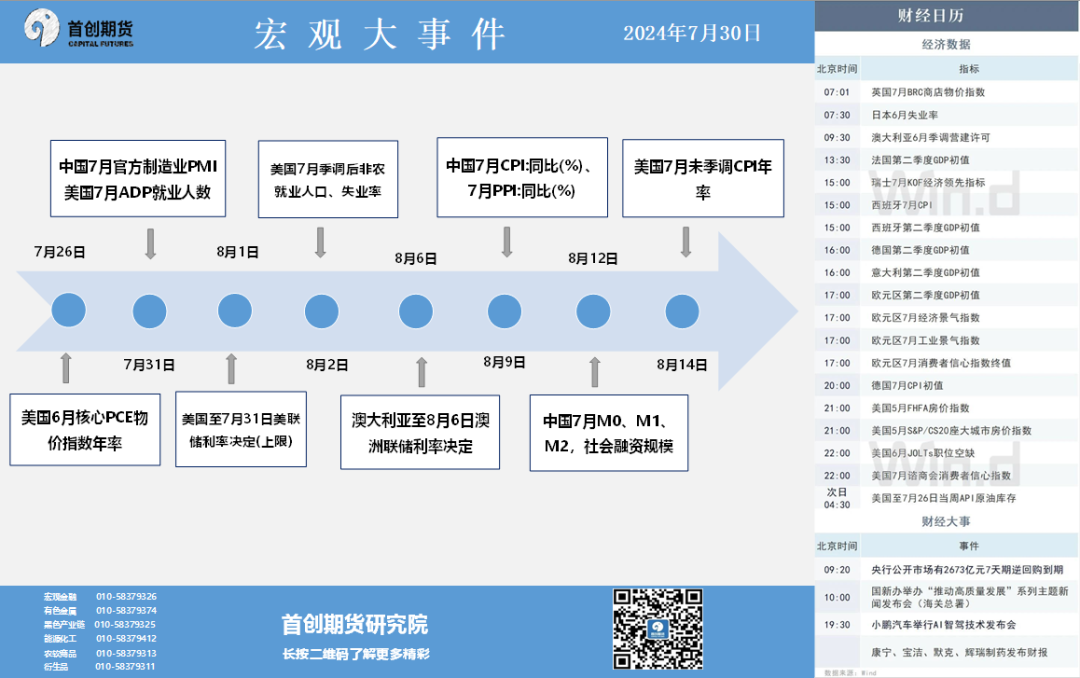Click the 财经大事 section heading
Image resolution: width=1080 pixels, height=678 pixels.
click(946, 522)
